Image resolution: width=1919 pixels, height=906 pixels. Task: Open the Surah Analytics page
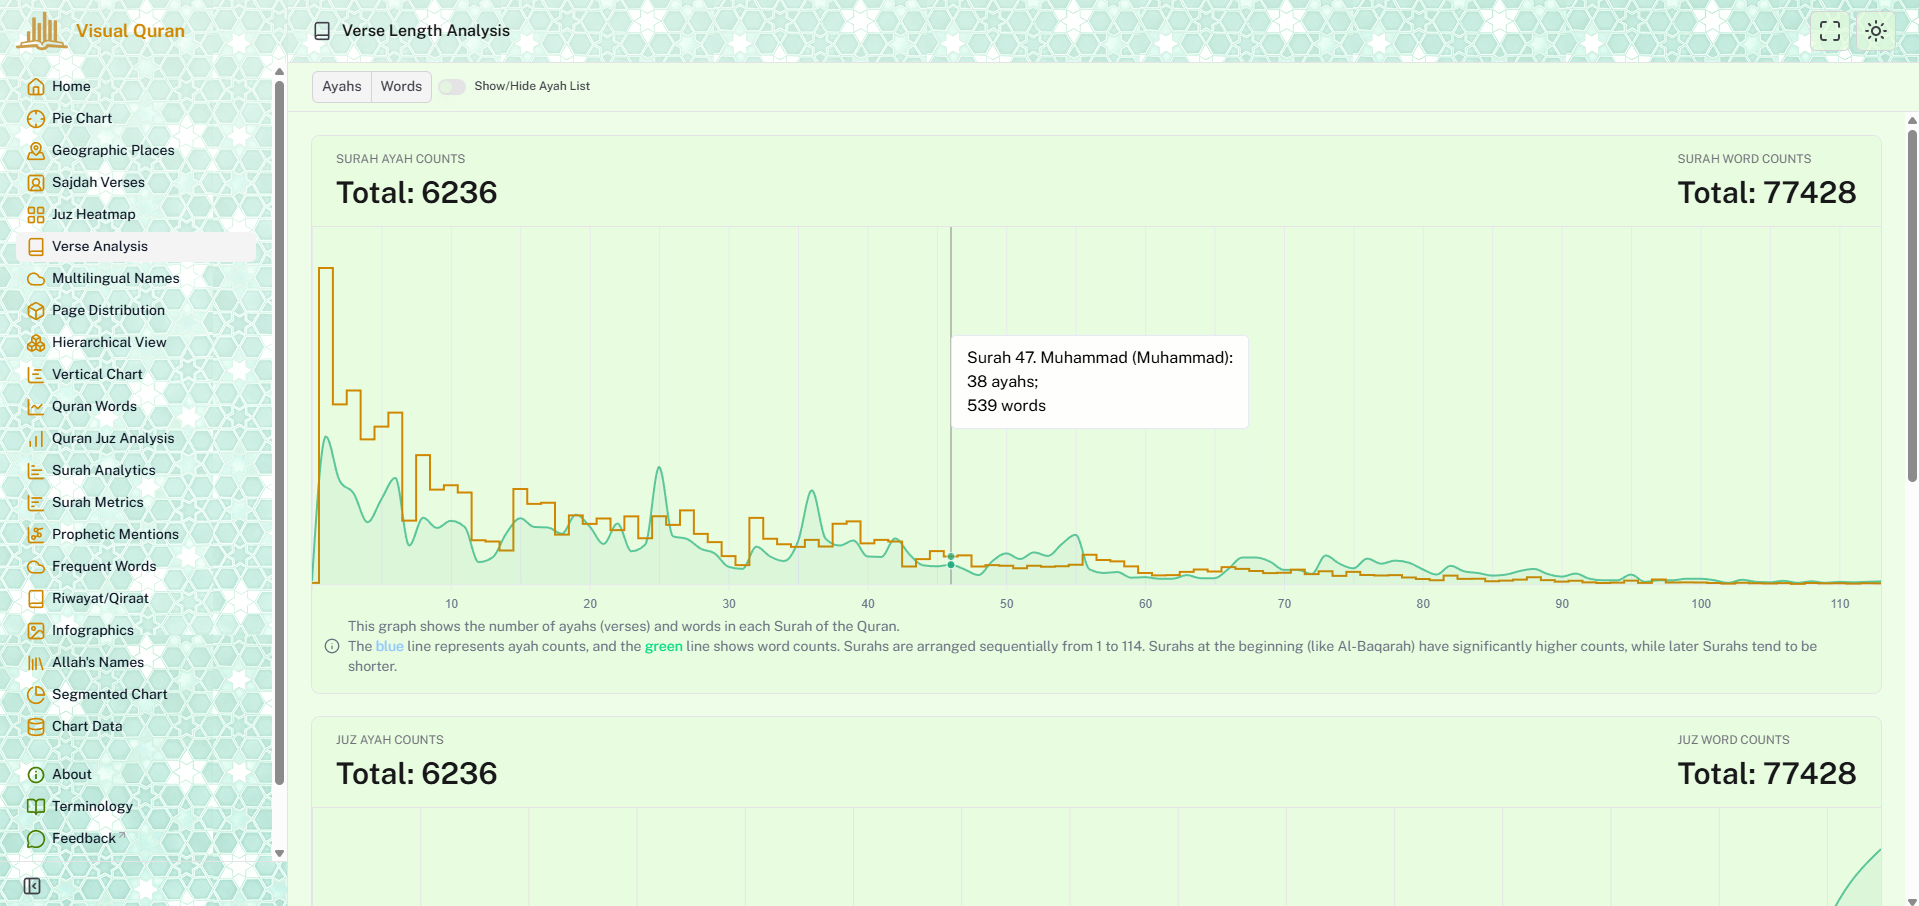pyautogui.click(x=103, y=470)
